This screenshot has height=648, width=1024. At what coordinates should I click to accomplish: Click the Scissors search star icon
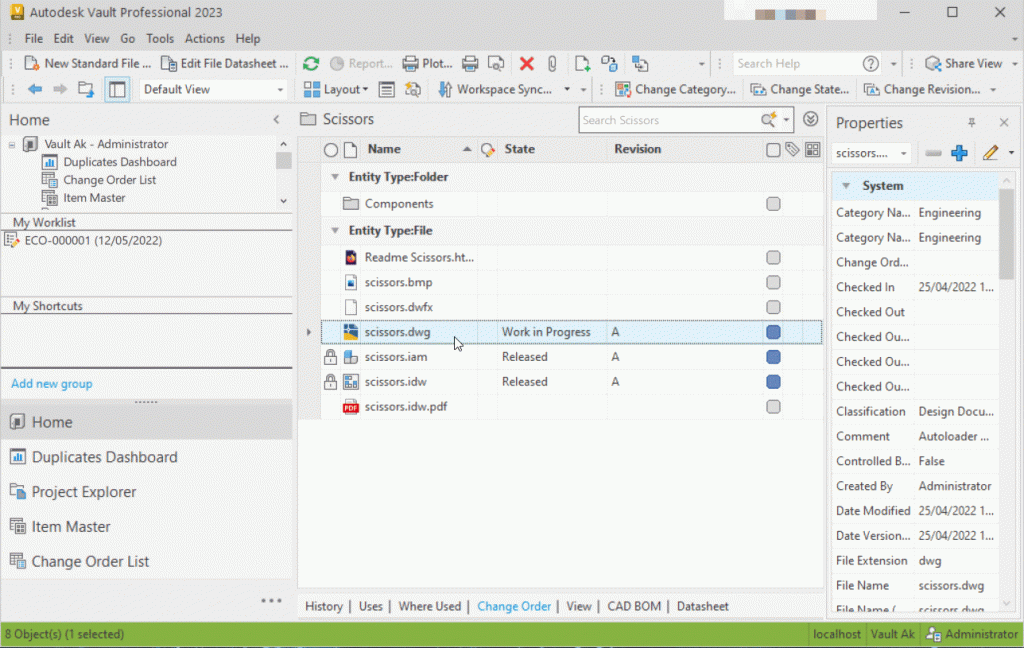(769, 120)
